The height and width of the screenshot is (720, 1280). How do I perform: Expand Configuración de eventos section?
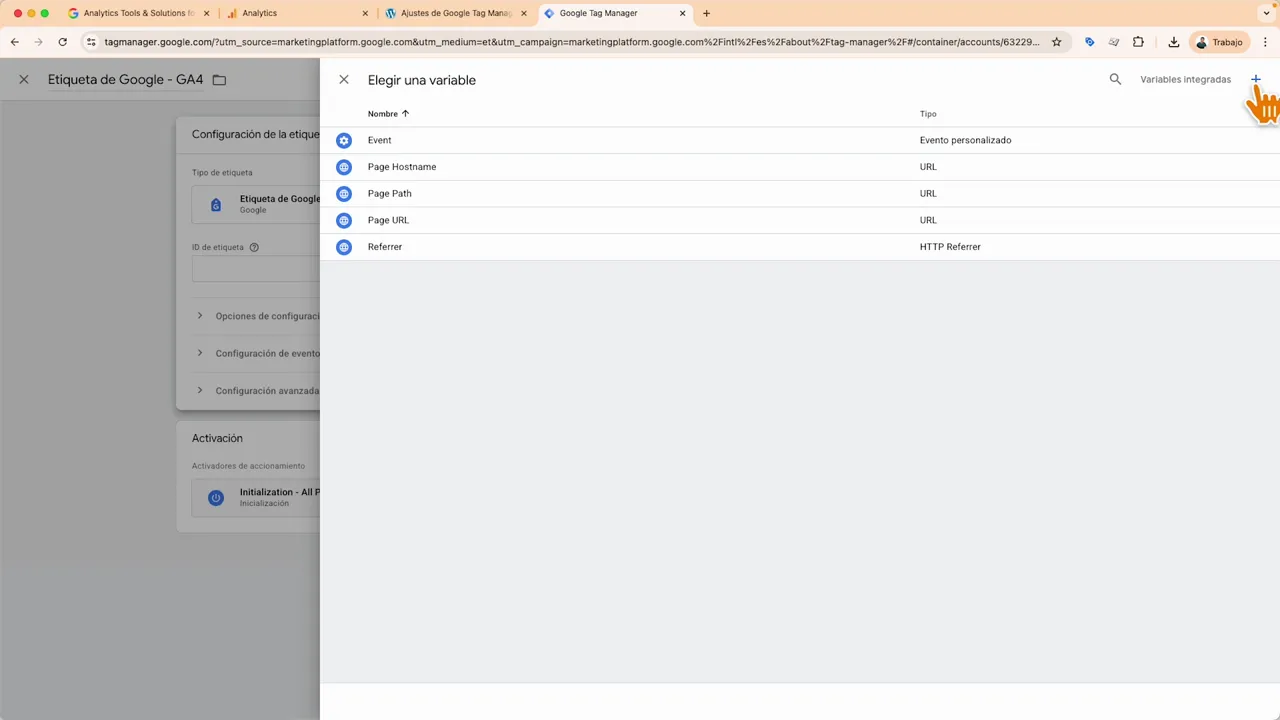click(x=200, y=353)
